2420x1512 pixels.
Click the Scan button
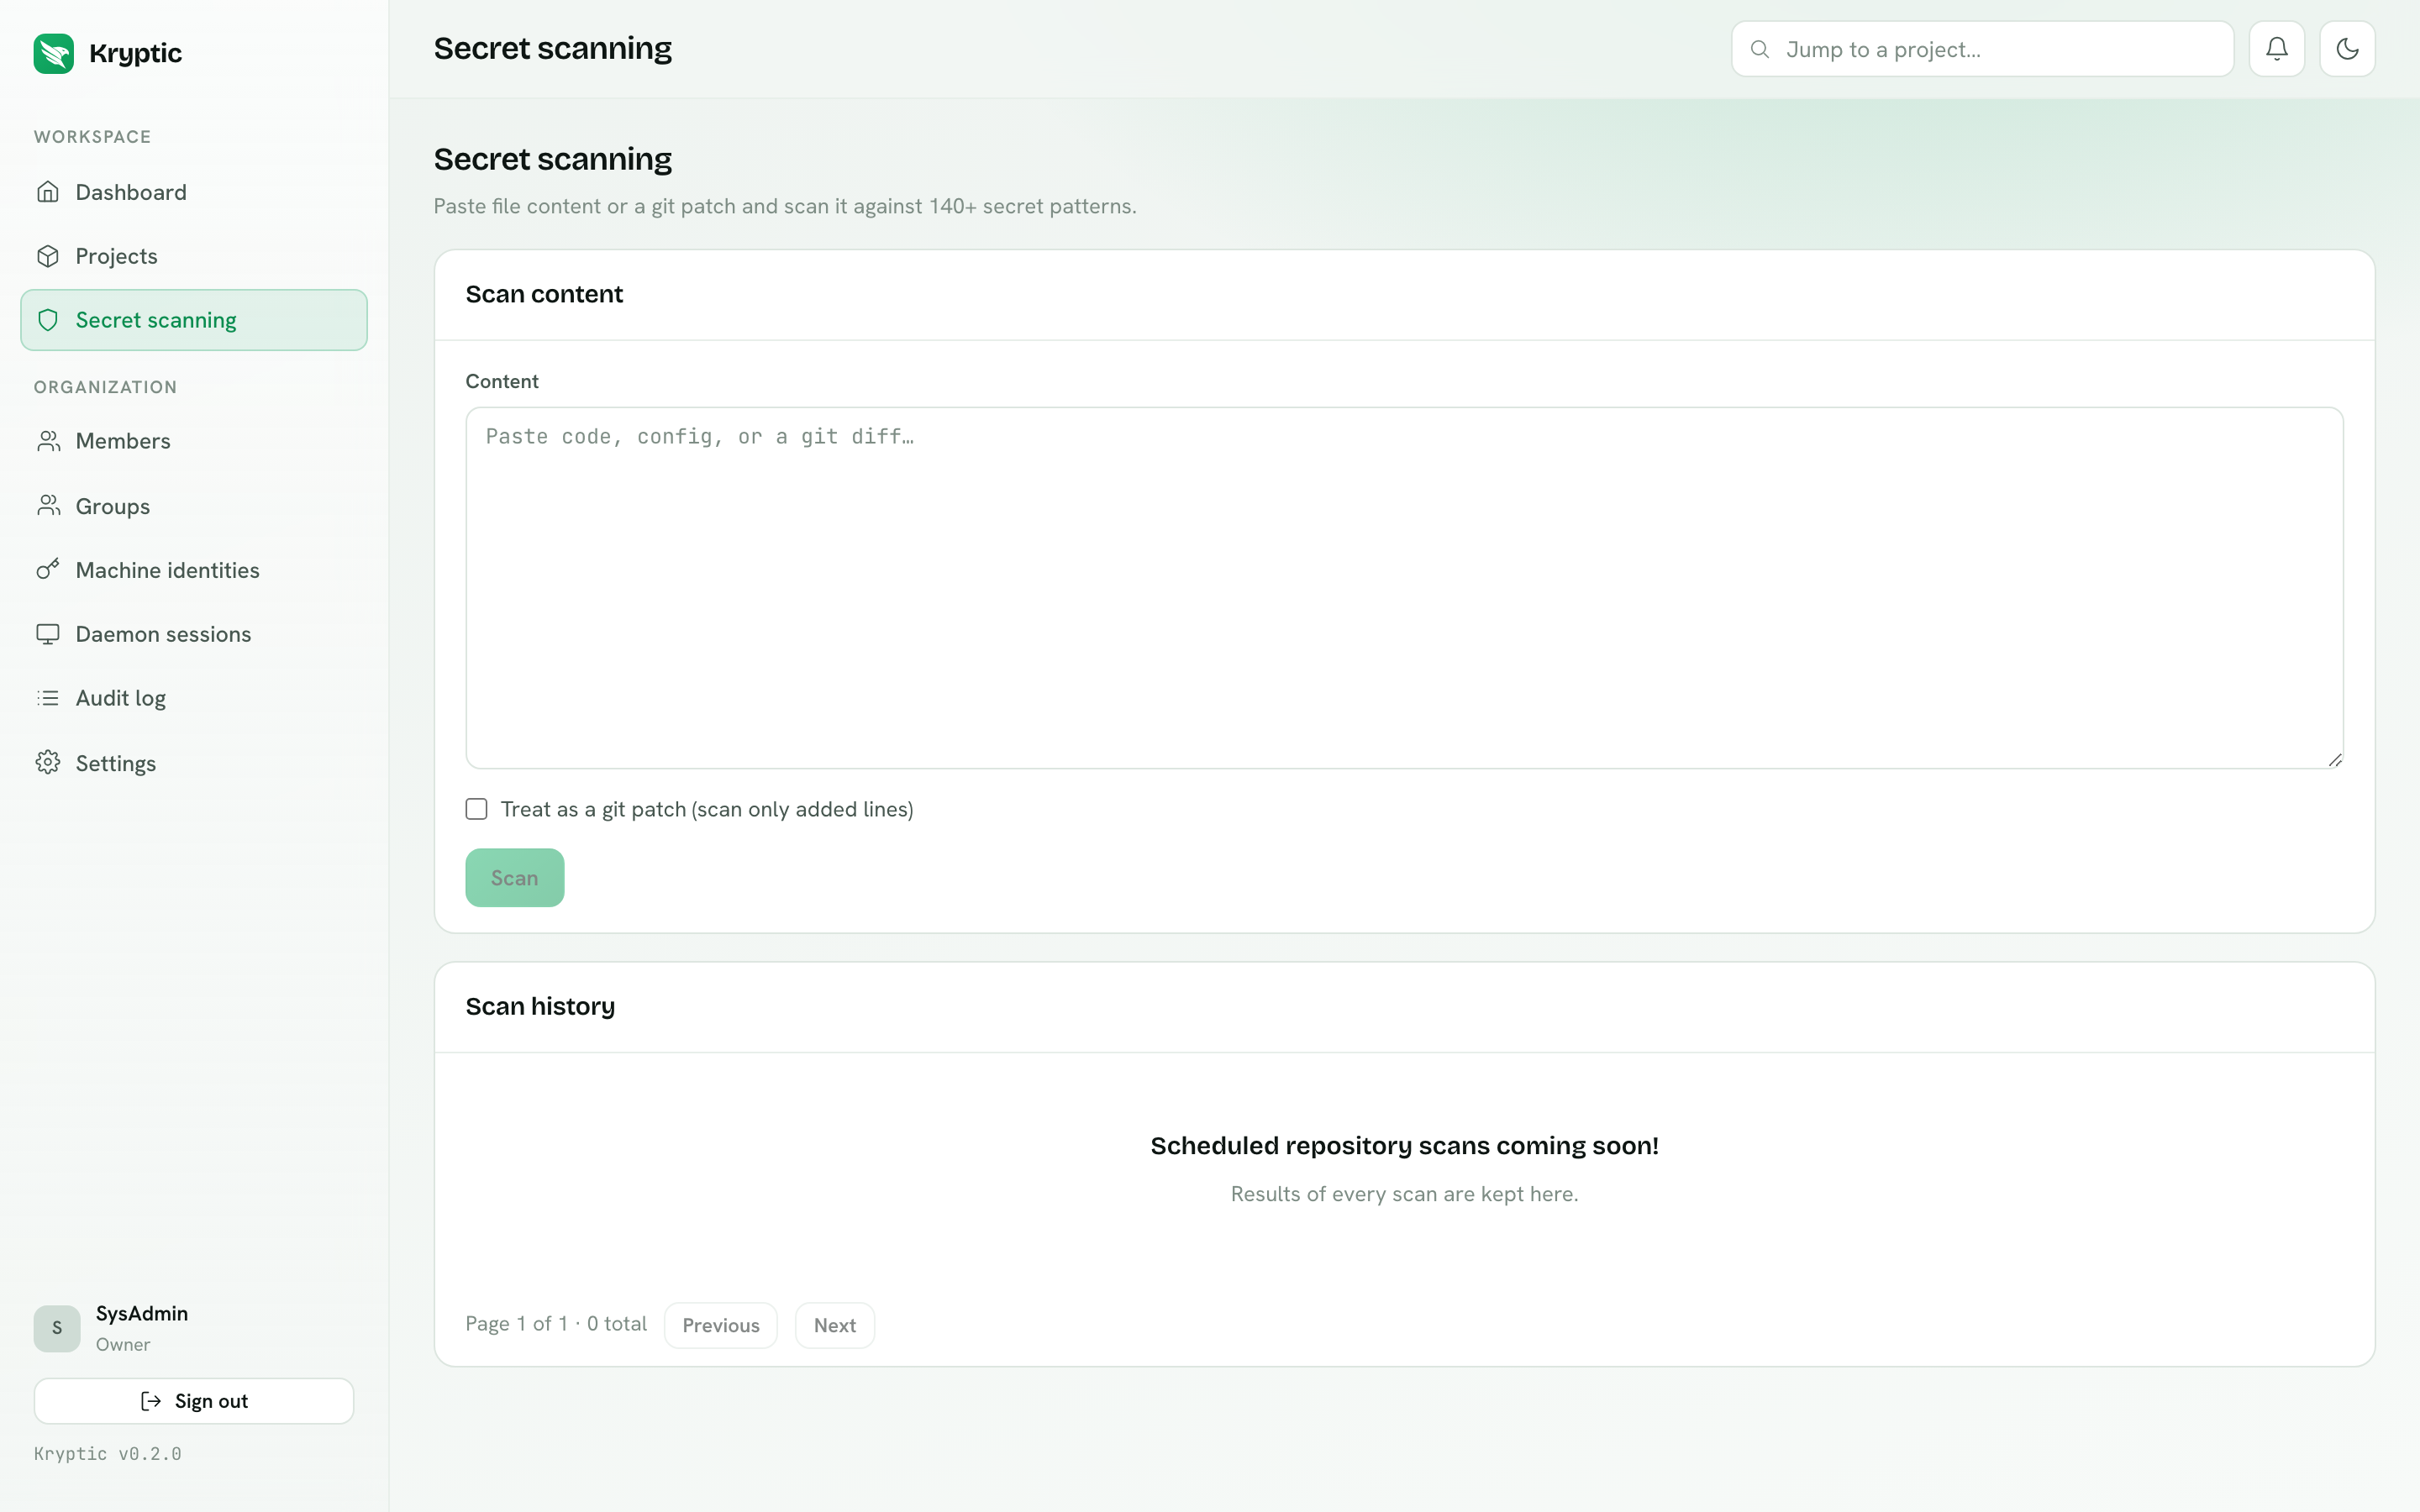click(515, 878)
